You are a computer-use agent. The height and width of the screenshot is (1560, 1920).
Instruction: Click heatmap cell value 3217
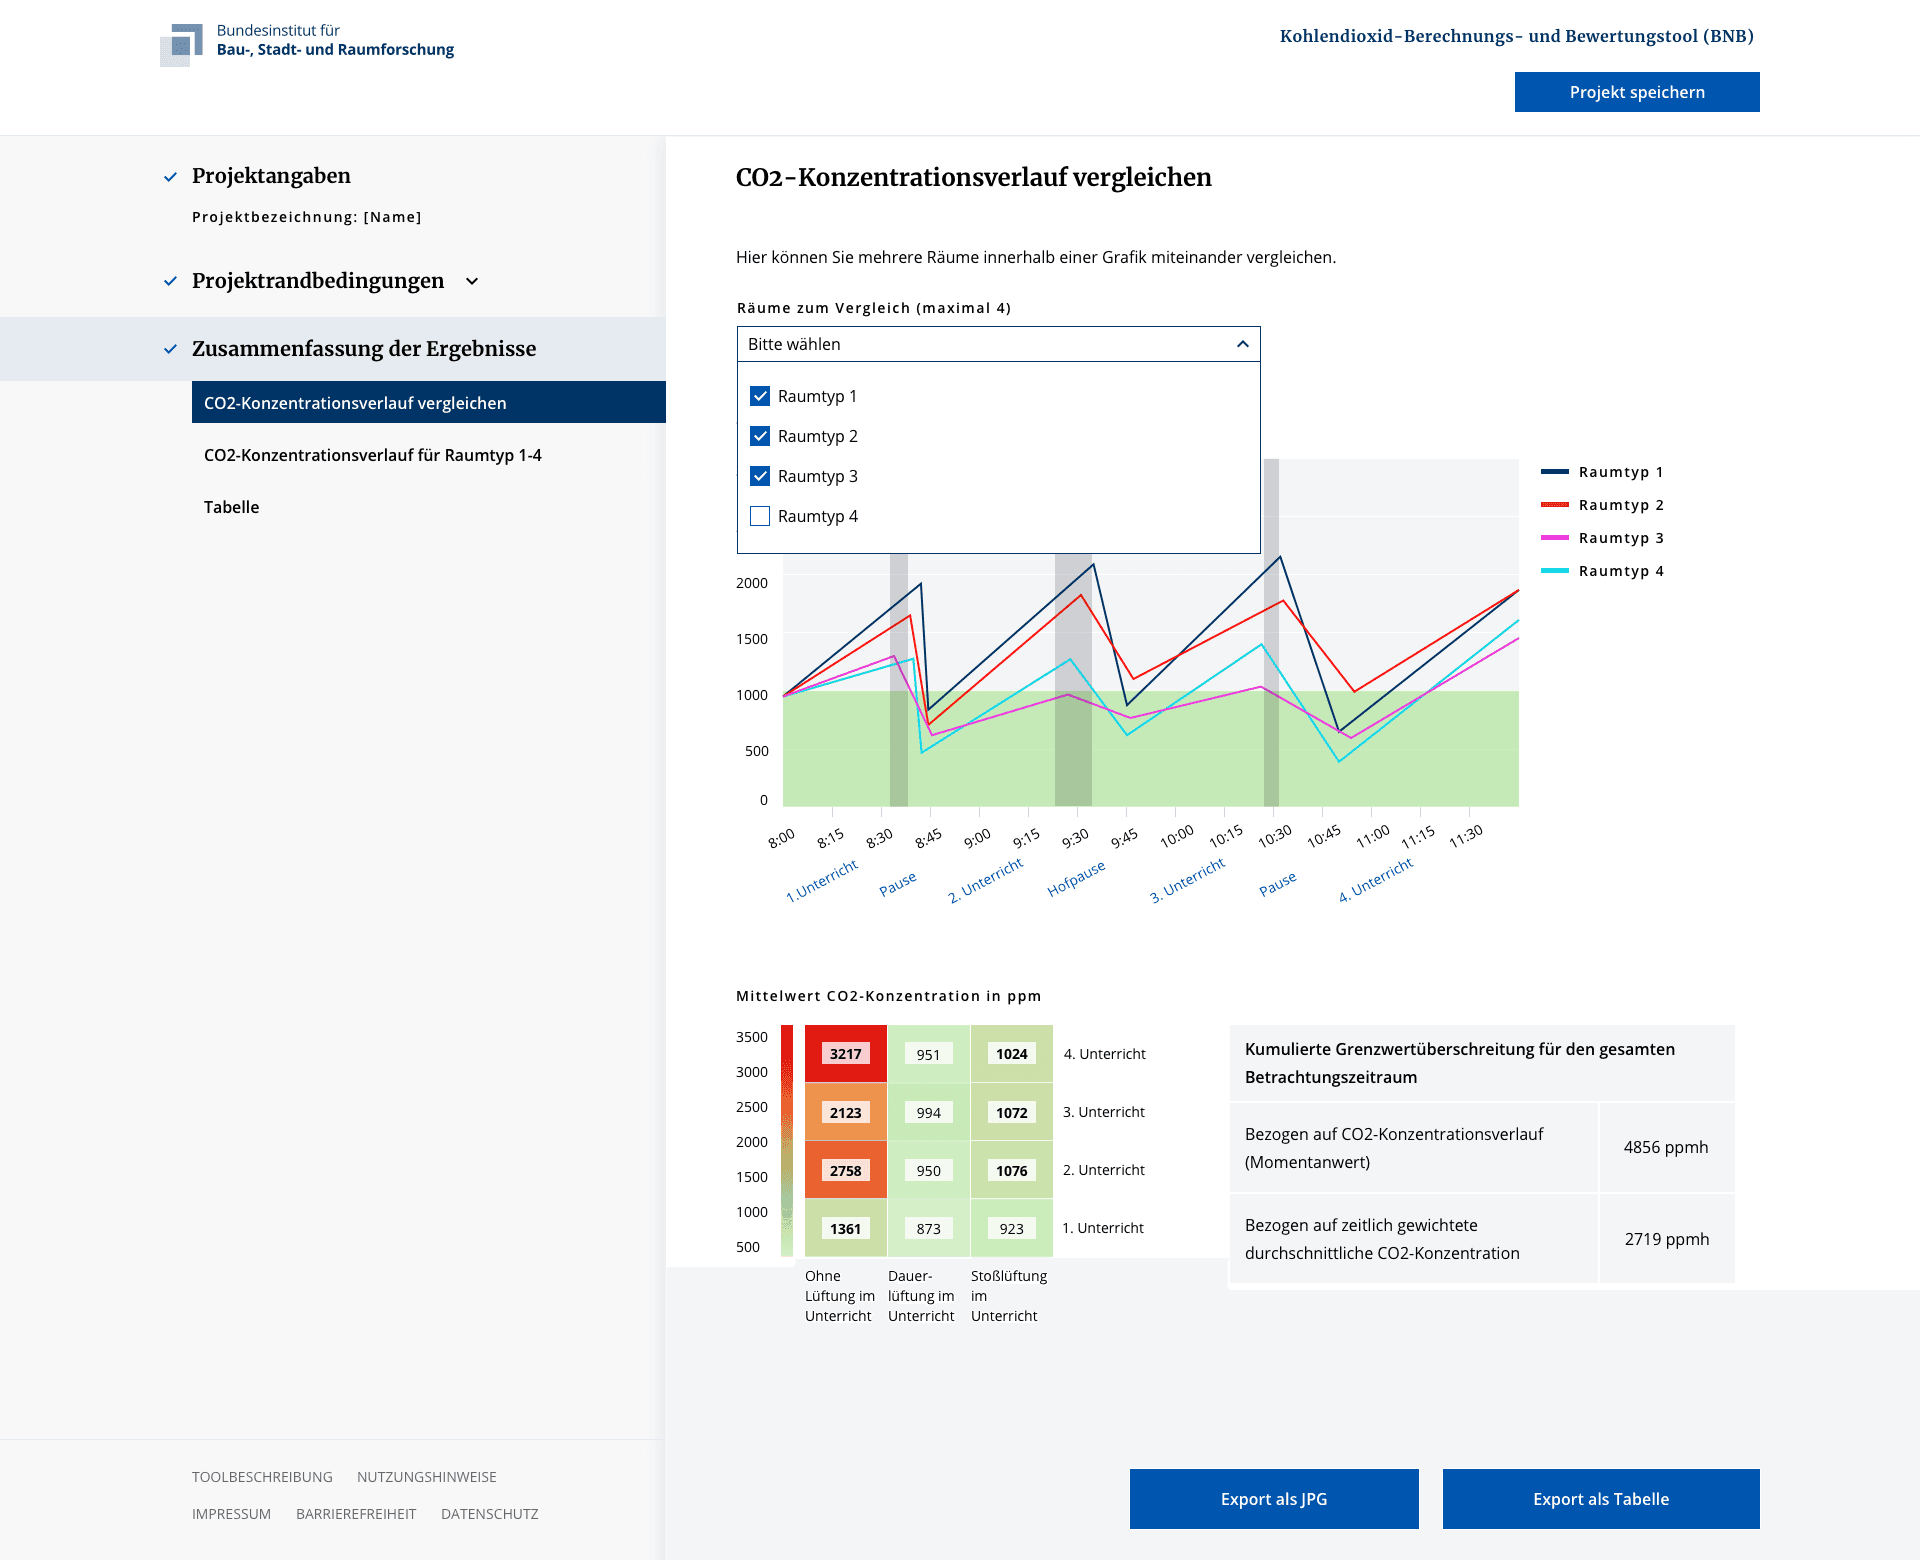pyautogui.click(x=845, y=1054)
